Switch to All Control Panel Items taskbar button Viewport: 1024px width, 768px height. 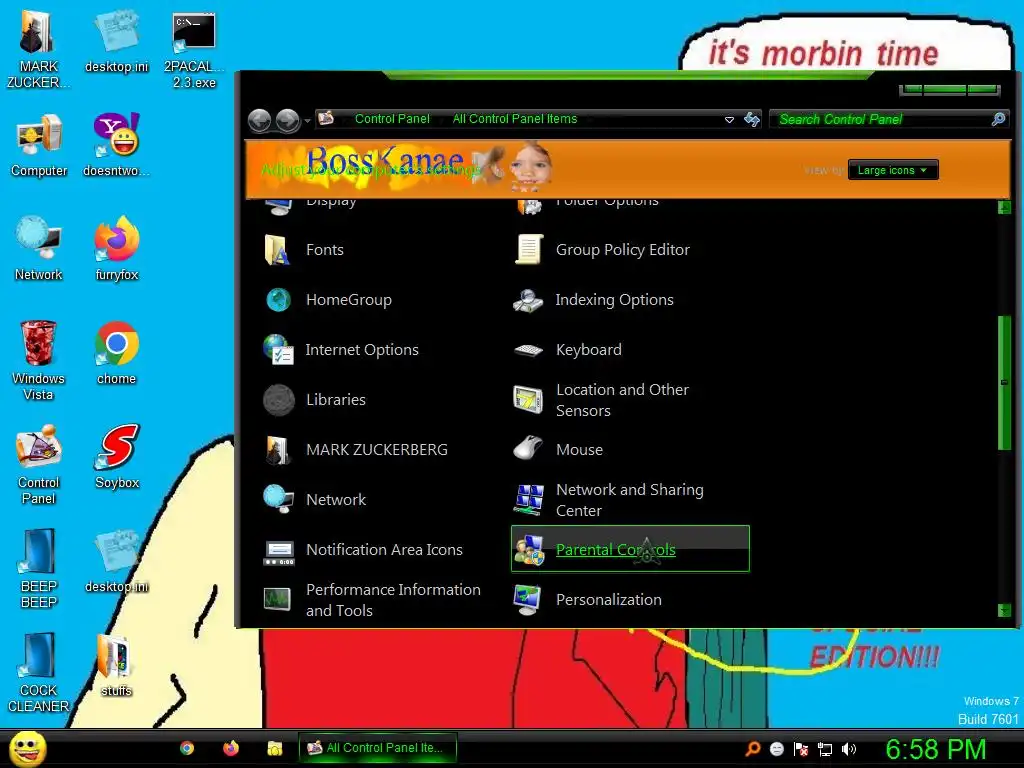pos(377,748)
